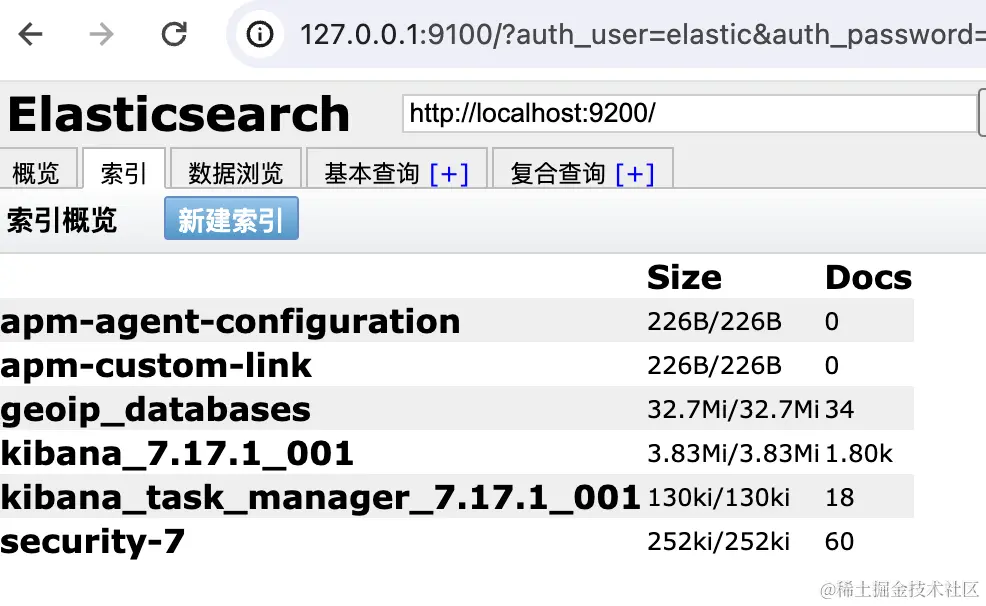The width and height of the screenshot is (986, 606).
Task: Go back with the browser back arrow
Action: pos(30,34)
